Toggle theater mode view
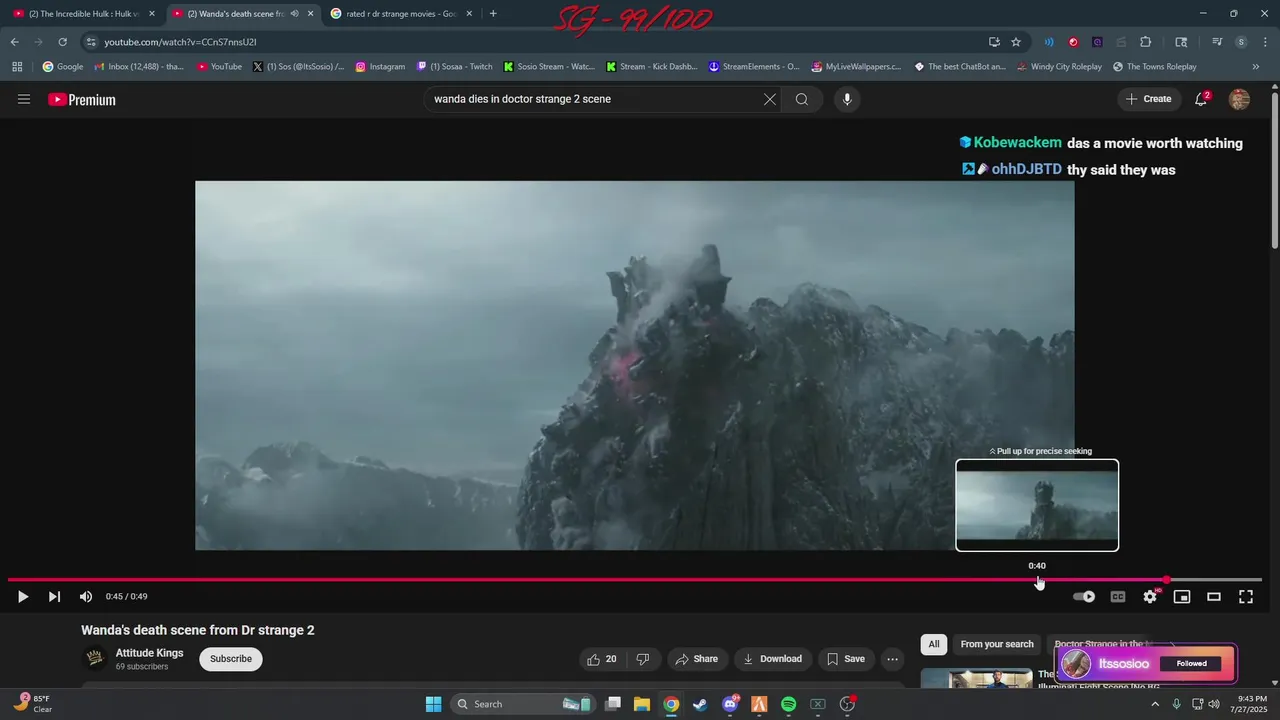1280x720 pixels. click(x=1214, y=597)
